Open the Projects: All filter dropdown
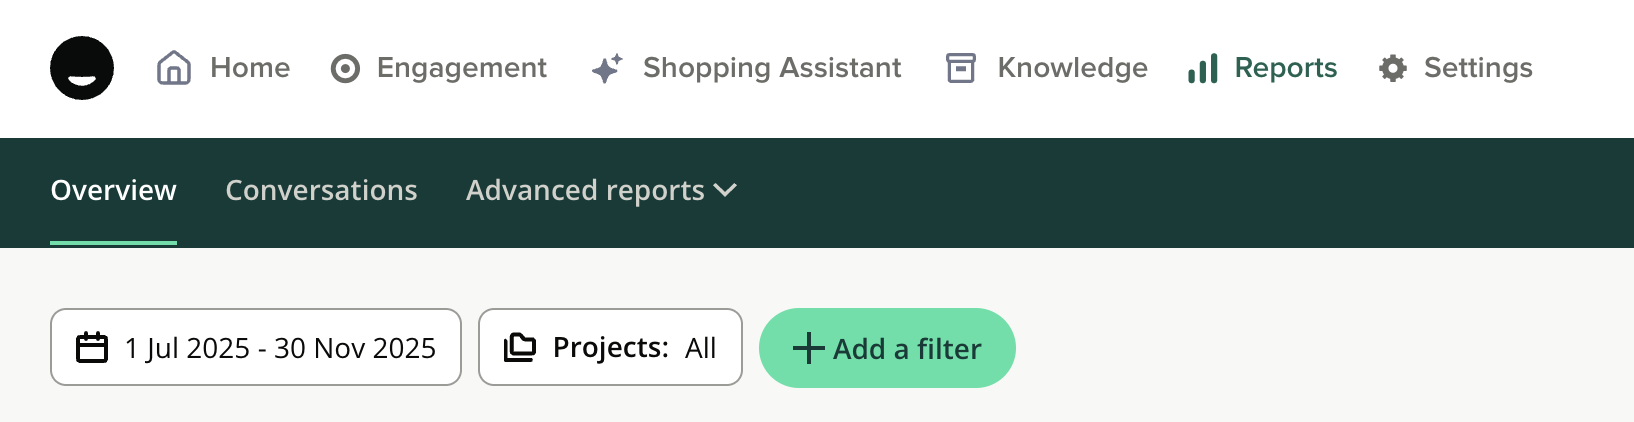 tap(634, 348)
